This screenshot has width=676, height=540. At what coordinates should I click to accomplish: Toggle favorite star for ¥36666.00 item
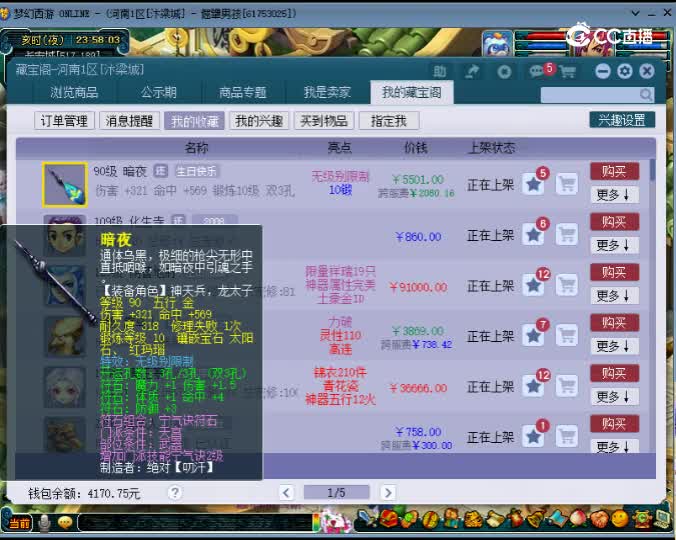(x=533, y=386)
